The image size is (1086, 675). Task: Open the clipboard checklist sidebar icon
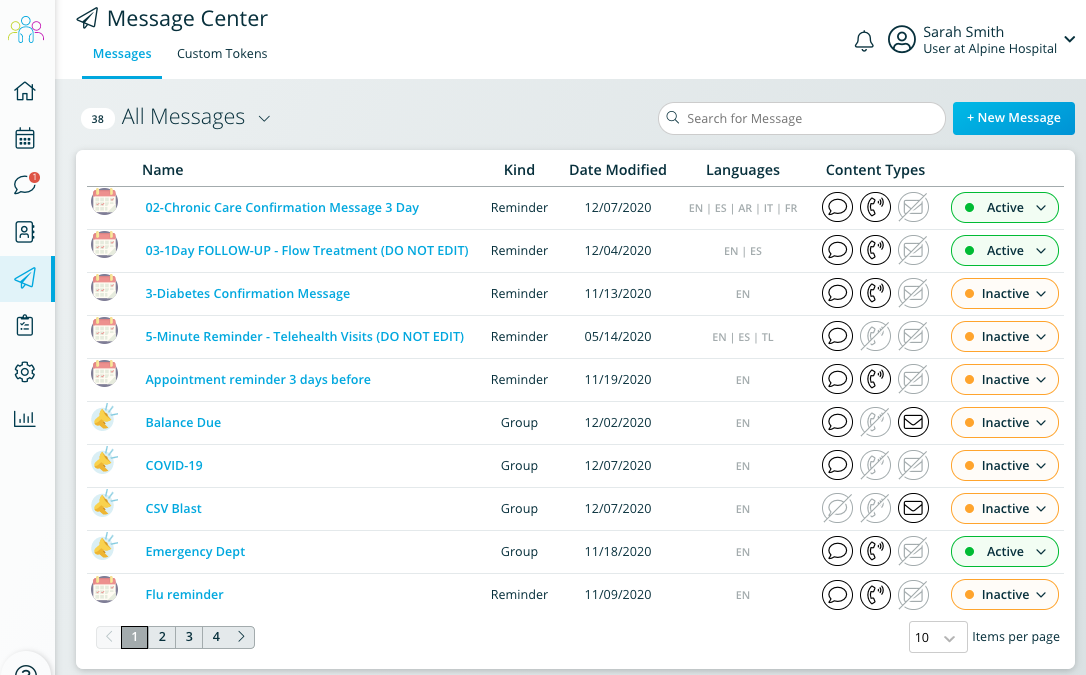pyautogui.click(x=25, y=325)
